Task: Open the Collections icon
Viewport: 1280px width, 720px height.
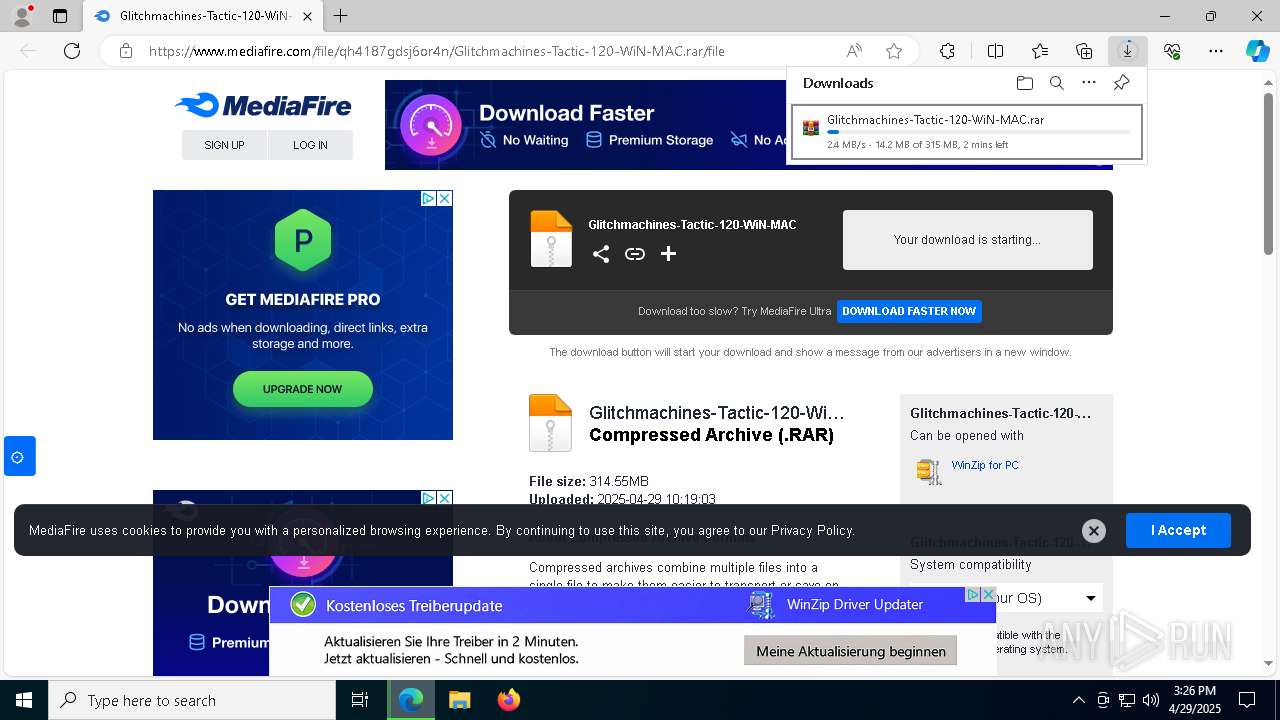Action: (1084, 51)
